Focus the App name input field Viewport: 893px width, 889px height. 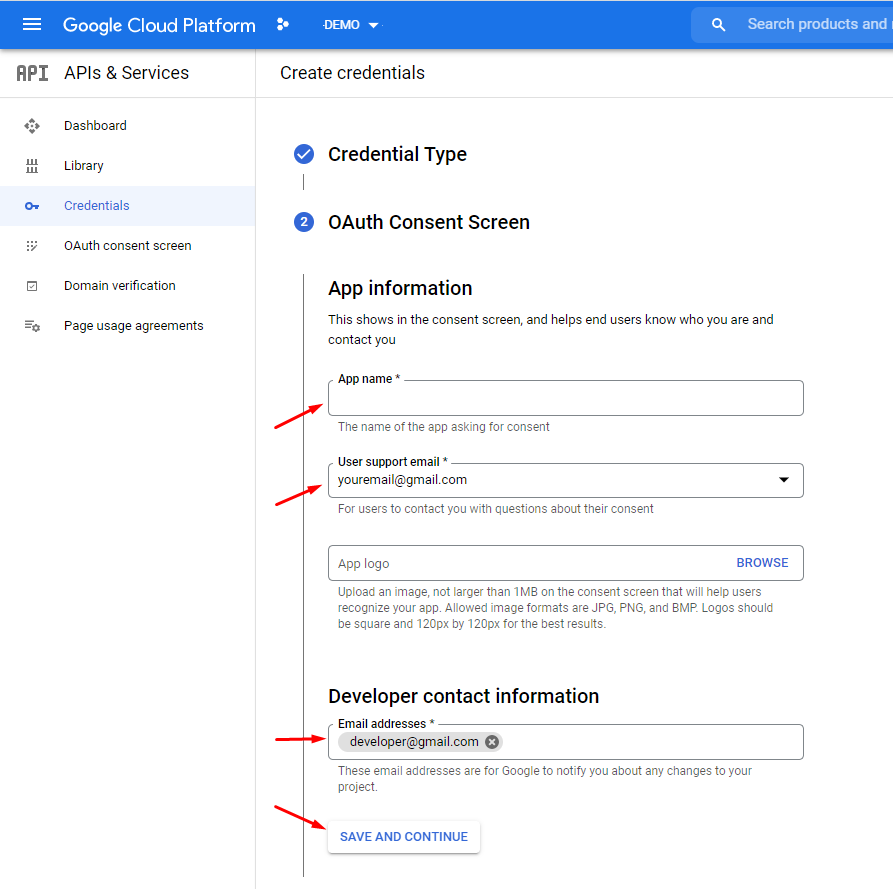(x=566, y=398)
